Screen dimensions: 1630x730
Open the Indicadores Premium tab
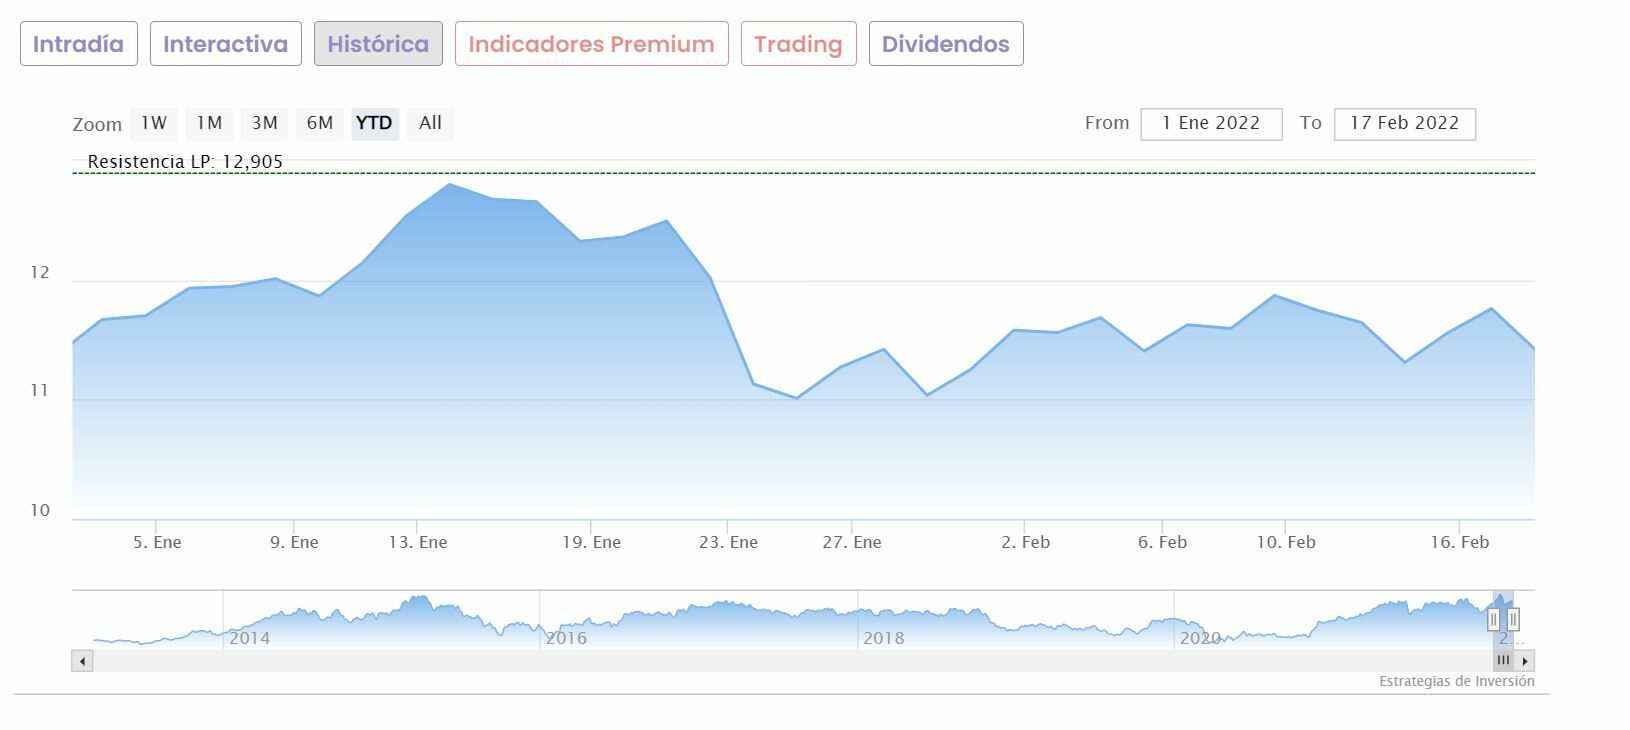591,44
